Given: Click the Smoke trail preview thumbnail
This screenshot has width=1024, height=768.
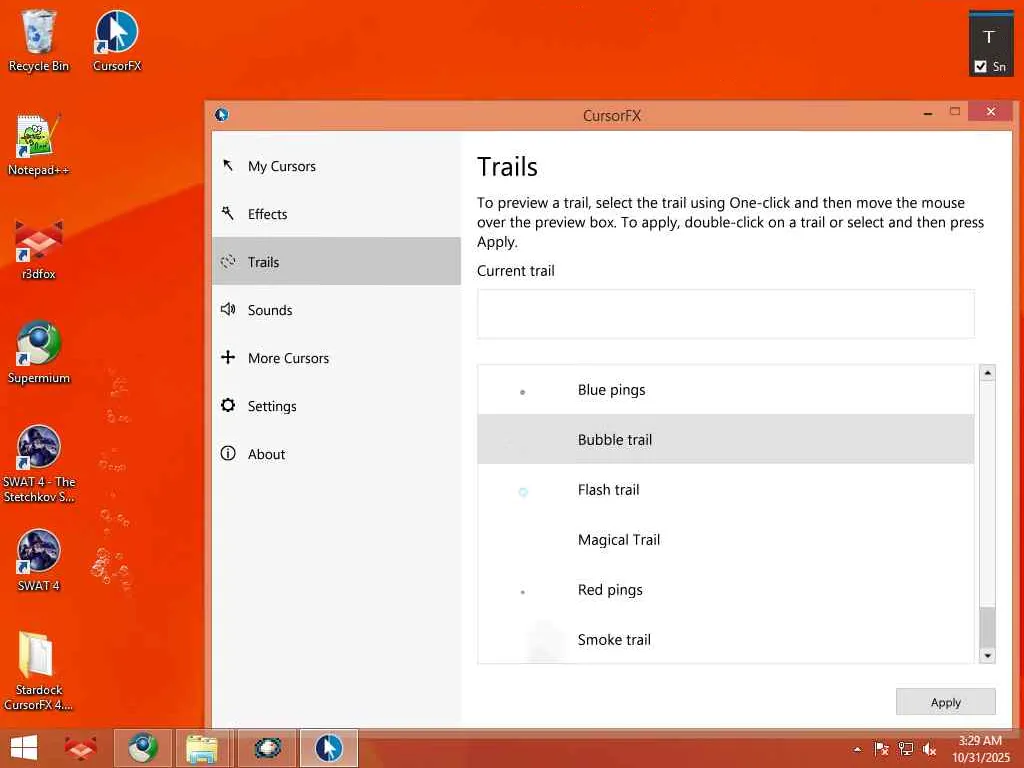Looking at the screenshot, I should (x=545, y=641).
